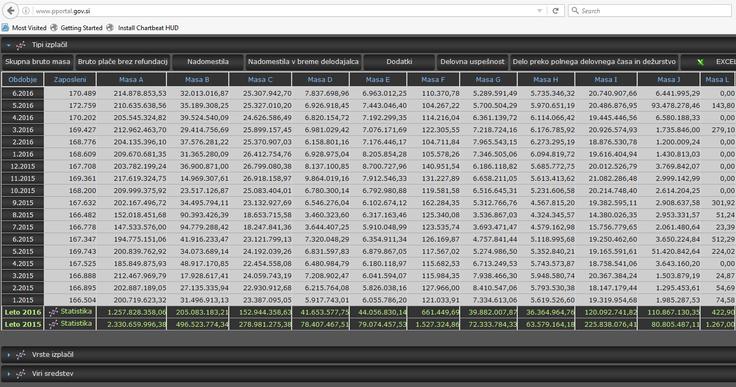This screenshot has width=736, height=387.
Task: Click Zaposleni value 170.489
Action: click(x=82, y=93)
